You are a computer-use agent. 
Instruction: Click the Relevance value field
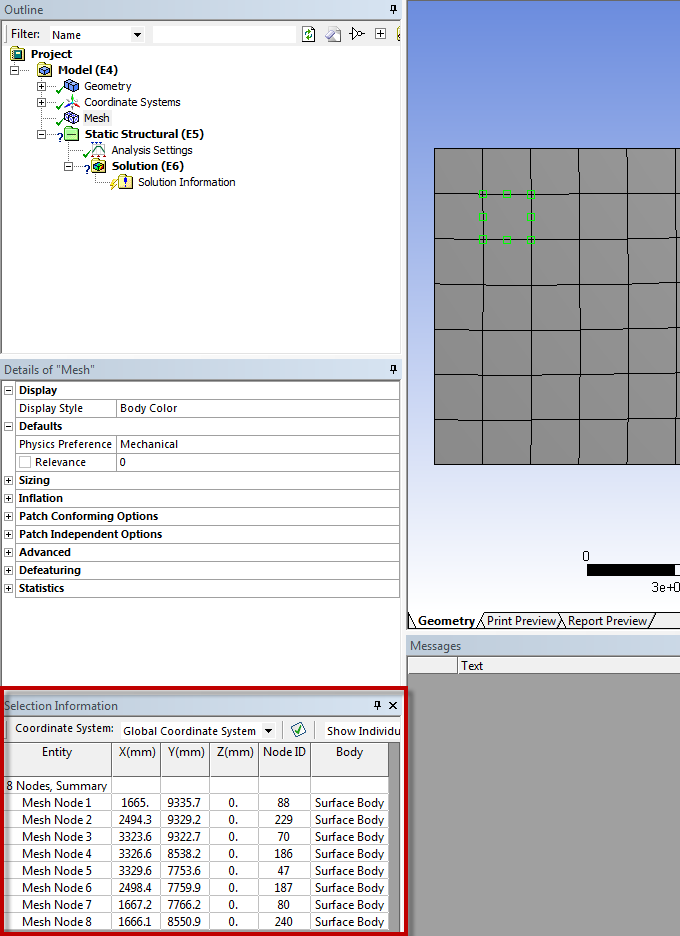coord(257,462)
